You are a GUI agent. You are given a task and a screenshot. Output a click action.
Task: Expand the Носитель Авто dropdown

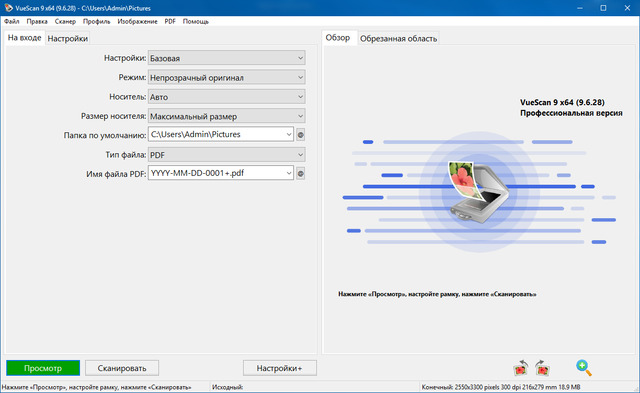click(227, 97)
